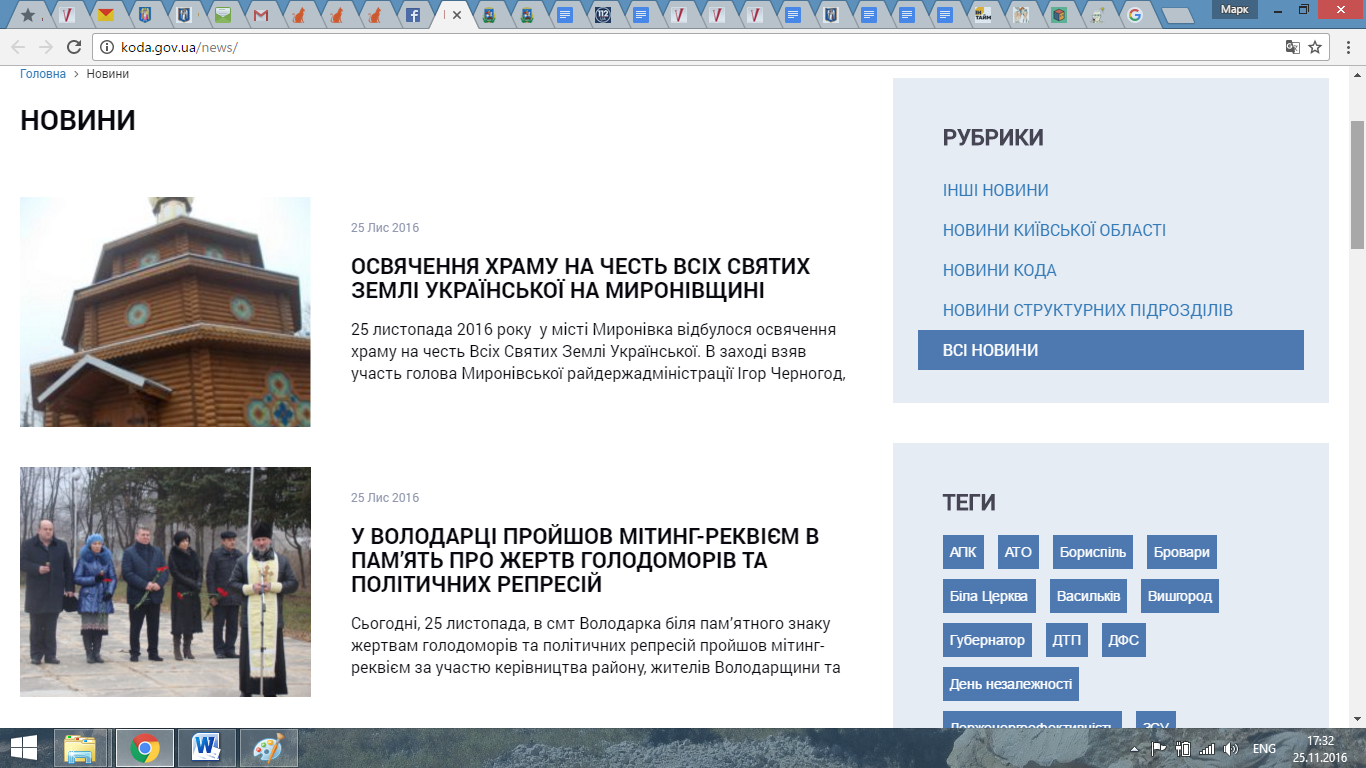Select the 'Новини Київської області' category
The width and height of the screenshot is (1366, 768).
tap(1054, 230)
